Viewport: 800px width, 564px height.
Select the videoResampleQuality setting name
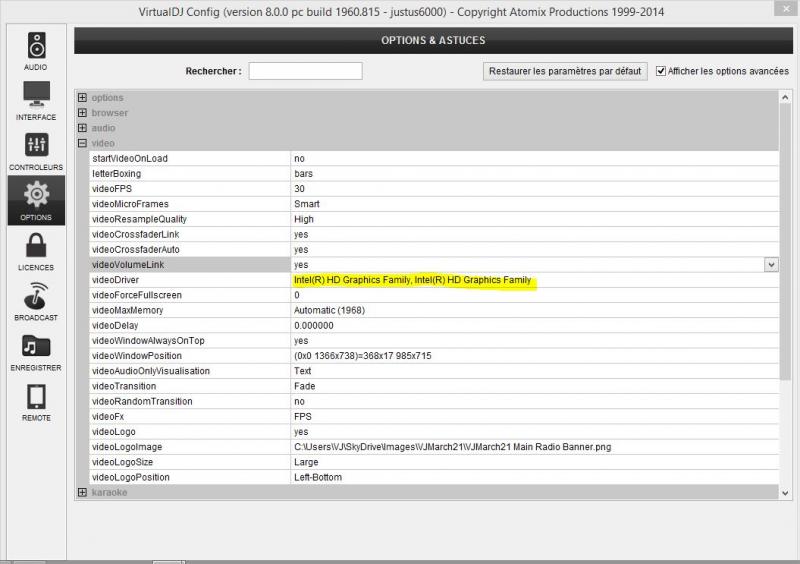(x=139, y=219)
